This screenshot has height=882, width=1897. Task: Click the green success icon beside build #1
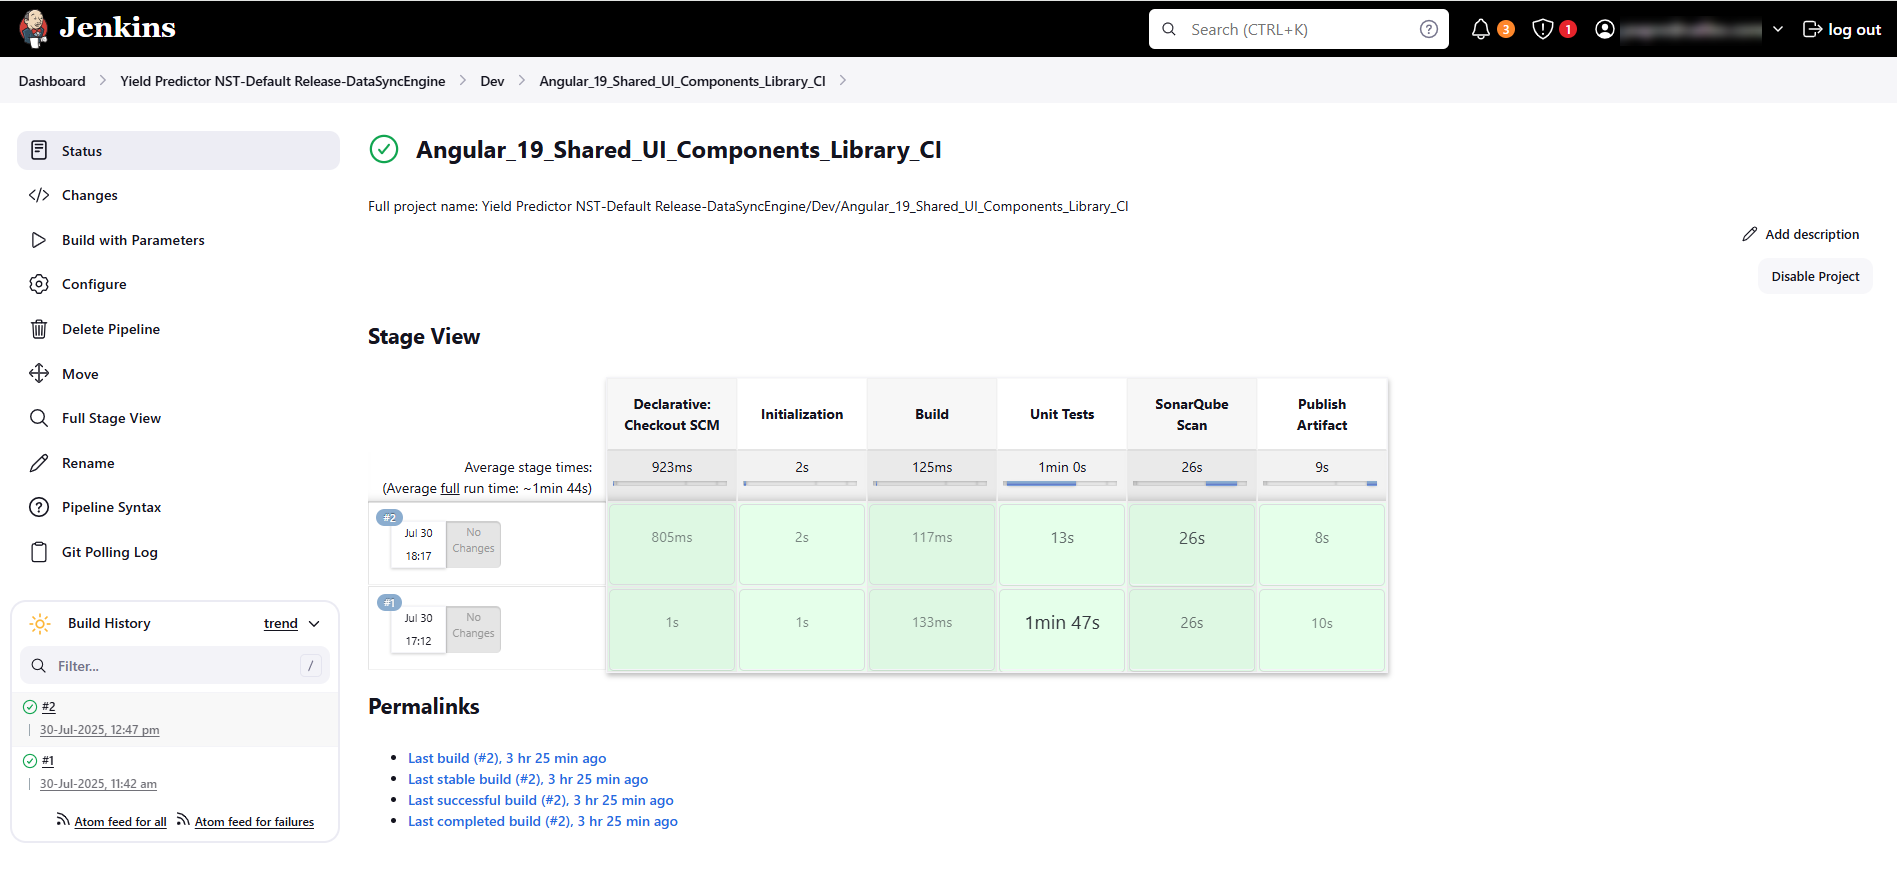pyautogui.click(x=30, y=761)
